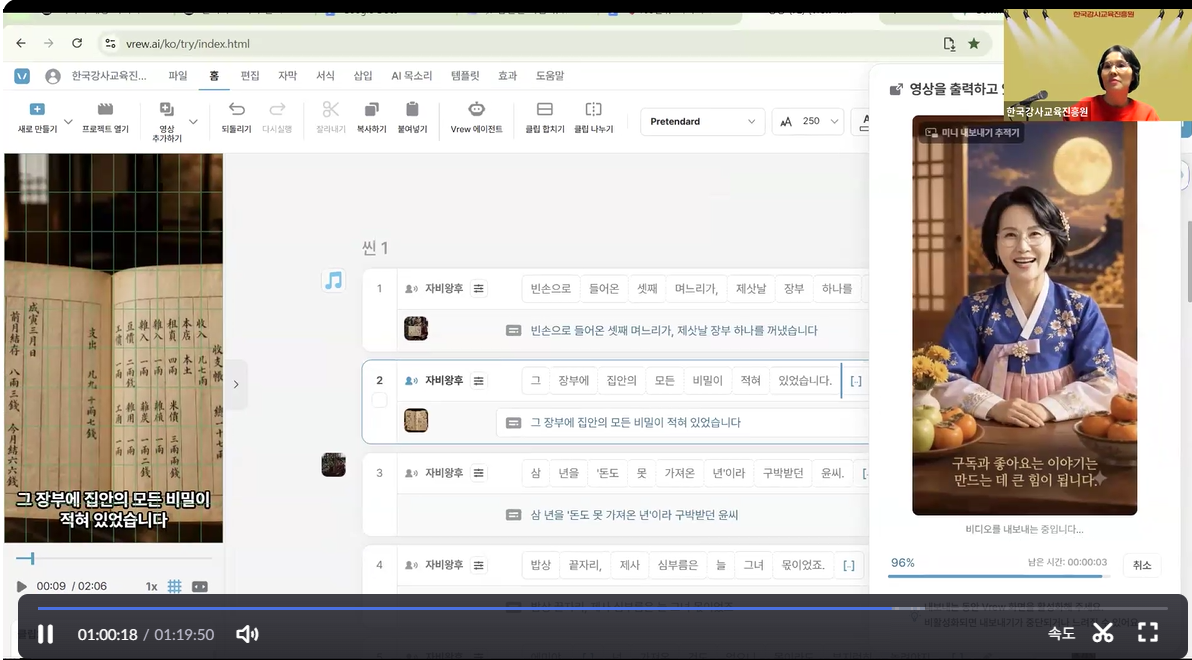The image size is (1192, 660).
Task: Tick the checkbox on clip 2
Action: pyautogui.click(x=379, y=400)
